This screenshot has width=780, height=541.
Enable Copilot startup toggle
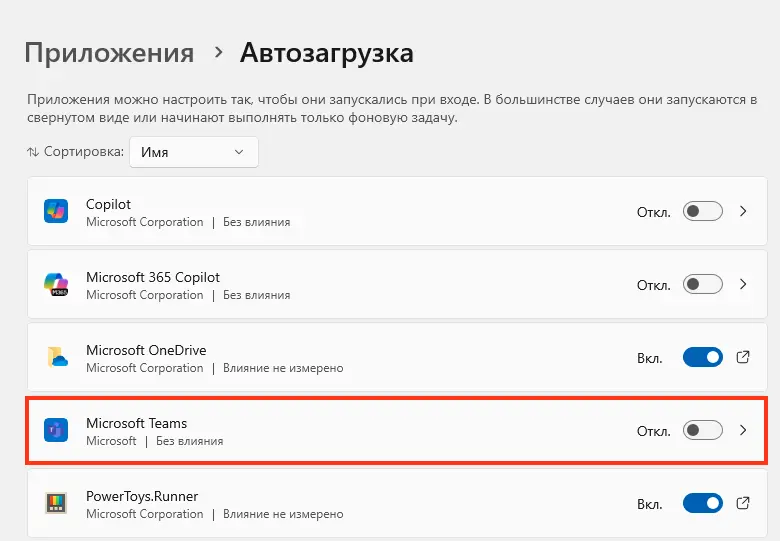point(702,211)
